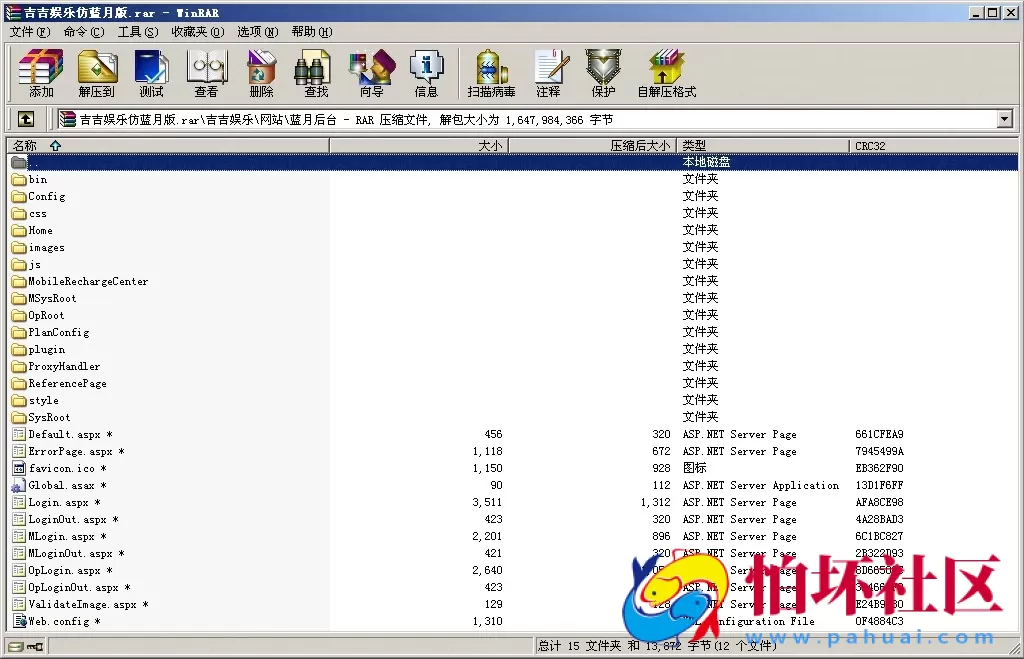
Task: Run the 测试 (Test) archive tool
Action: 151,73
